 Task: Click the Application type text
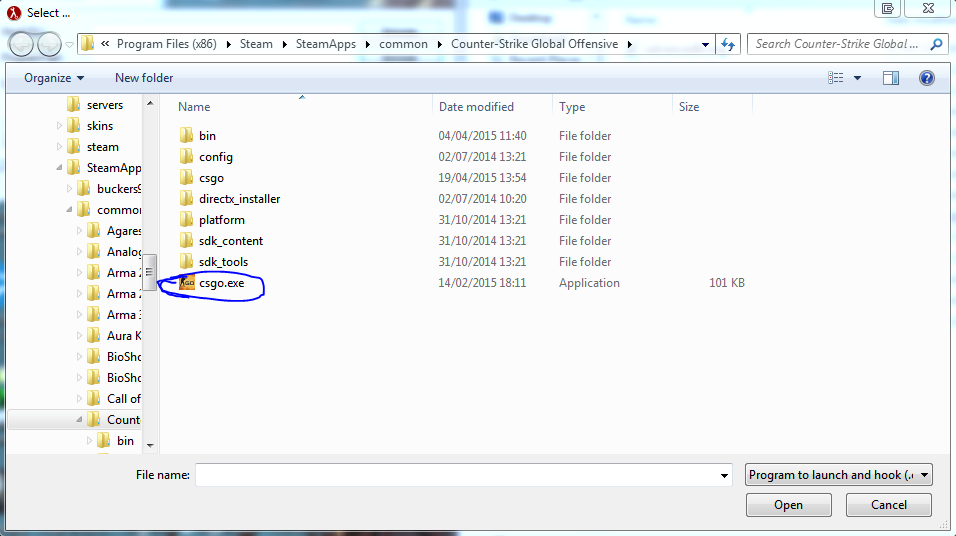(589, 283)
